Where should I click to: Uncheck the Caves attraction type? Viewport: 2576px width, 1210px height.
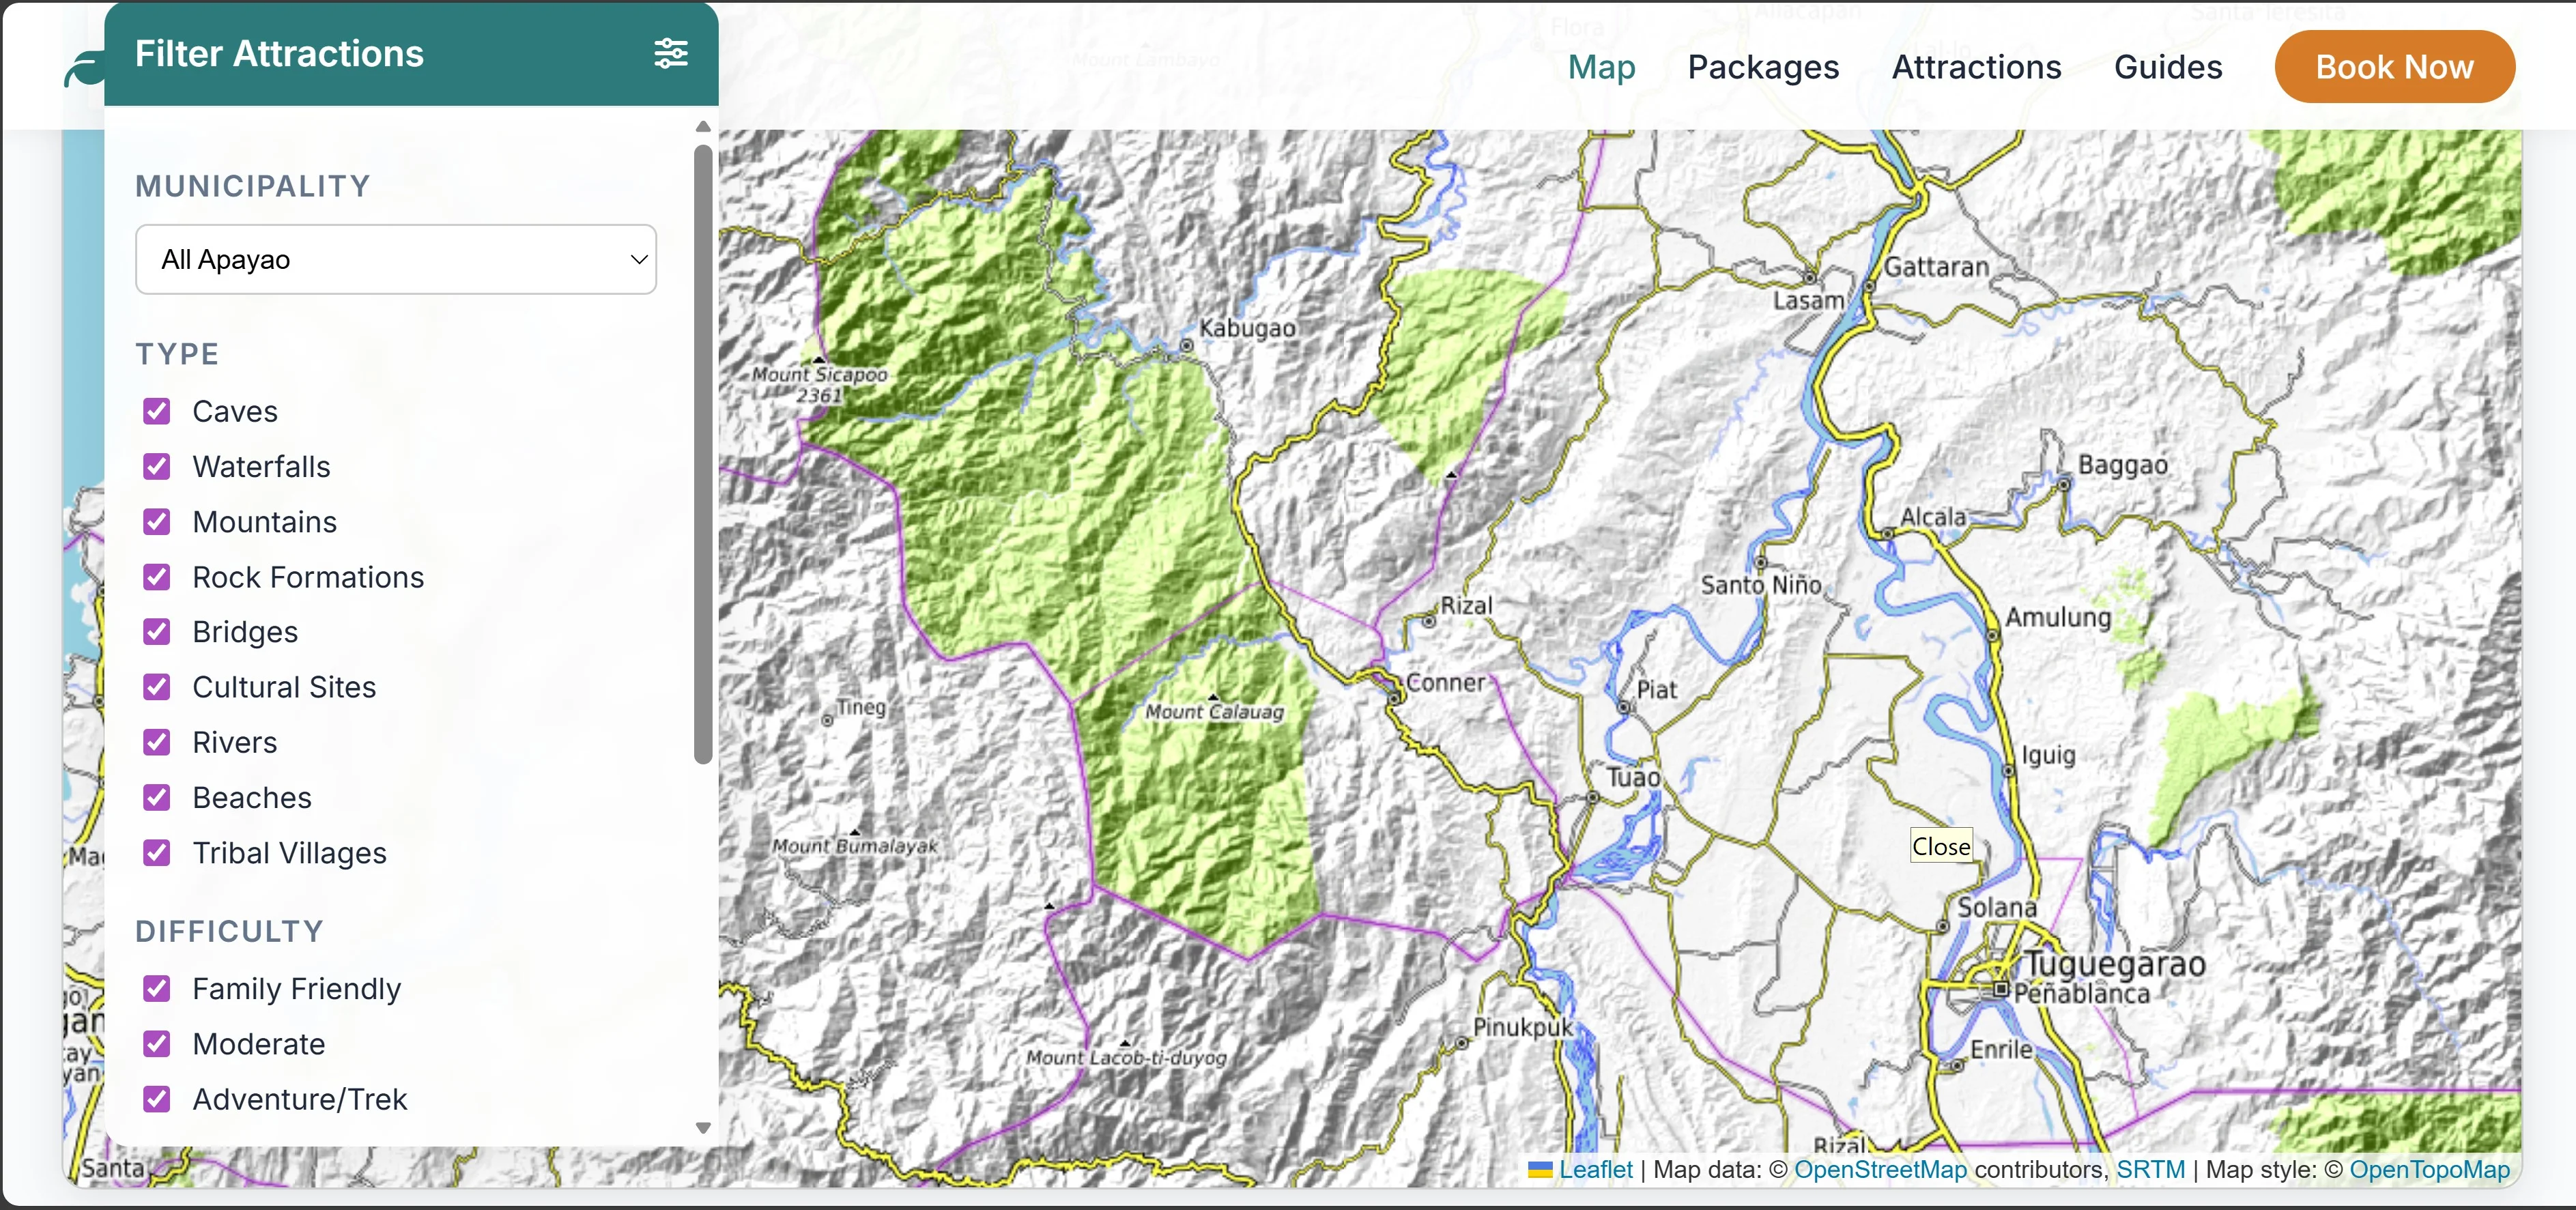(157, 411)
